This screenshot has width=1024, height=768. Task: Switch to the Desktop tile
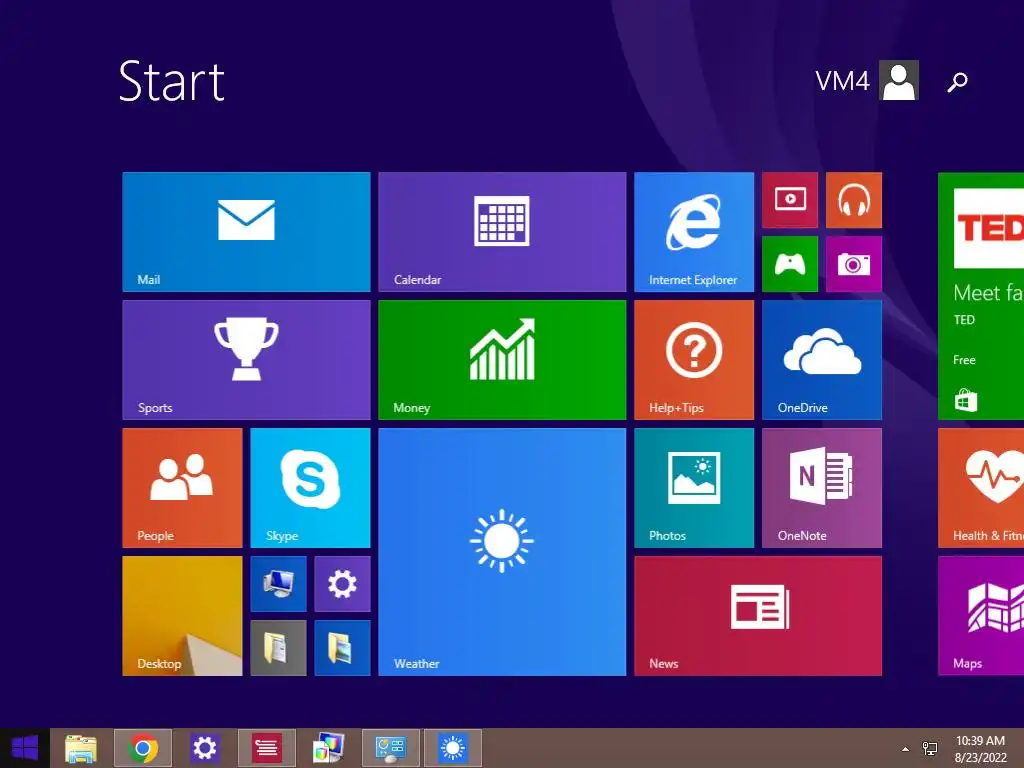pyautogui.click(x=182, y=616)
